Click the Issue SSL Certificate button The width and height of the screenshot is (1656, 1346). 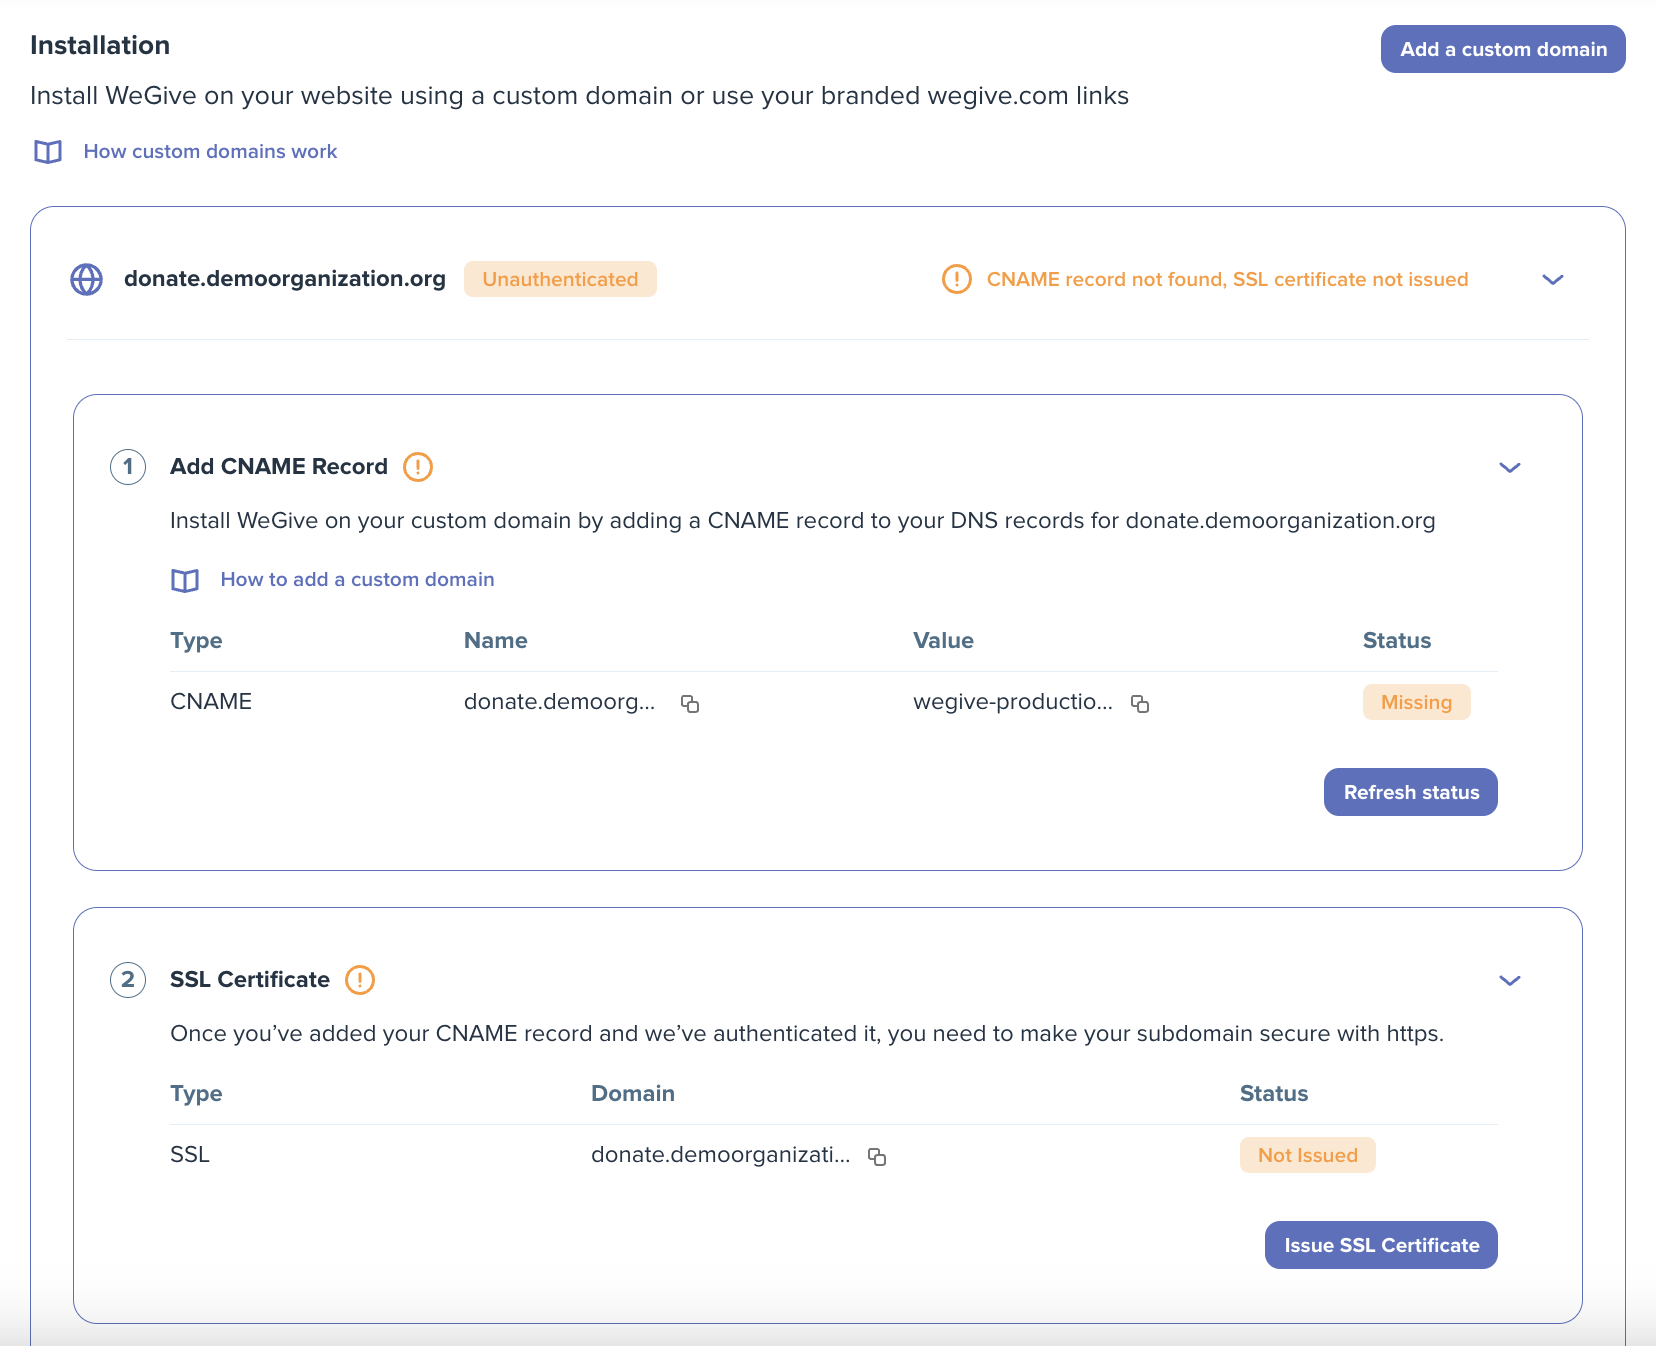(1381, 1245)
